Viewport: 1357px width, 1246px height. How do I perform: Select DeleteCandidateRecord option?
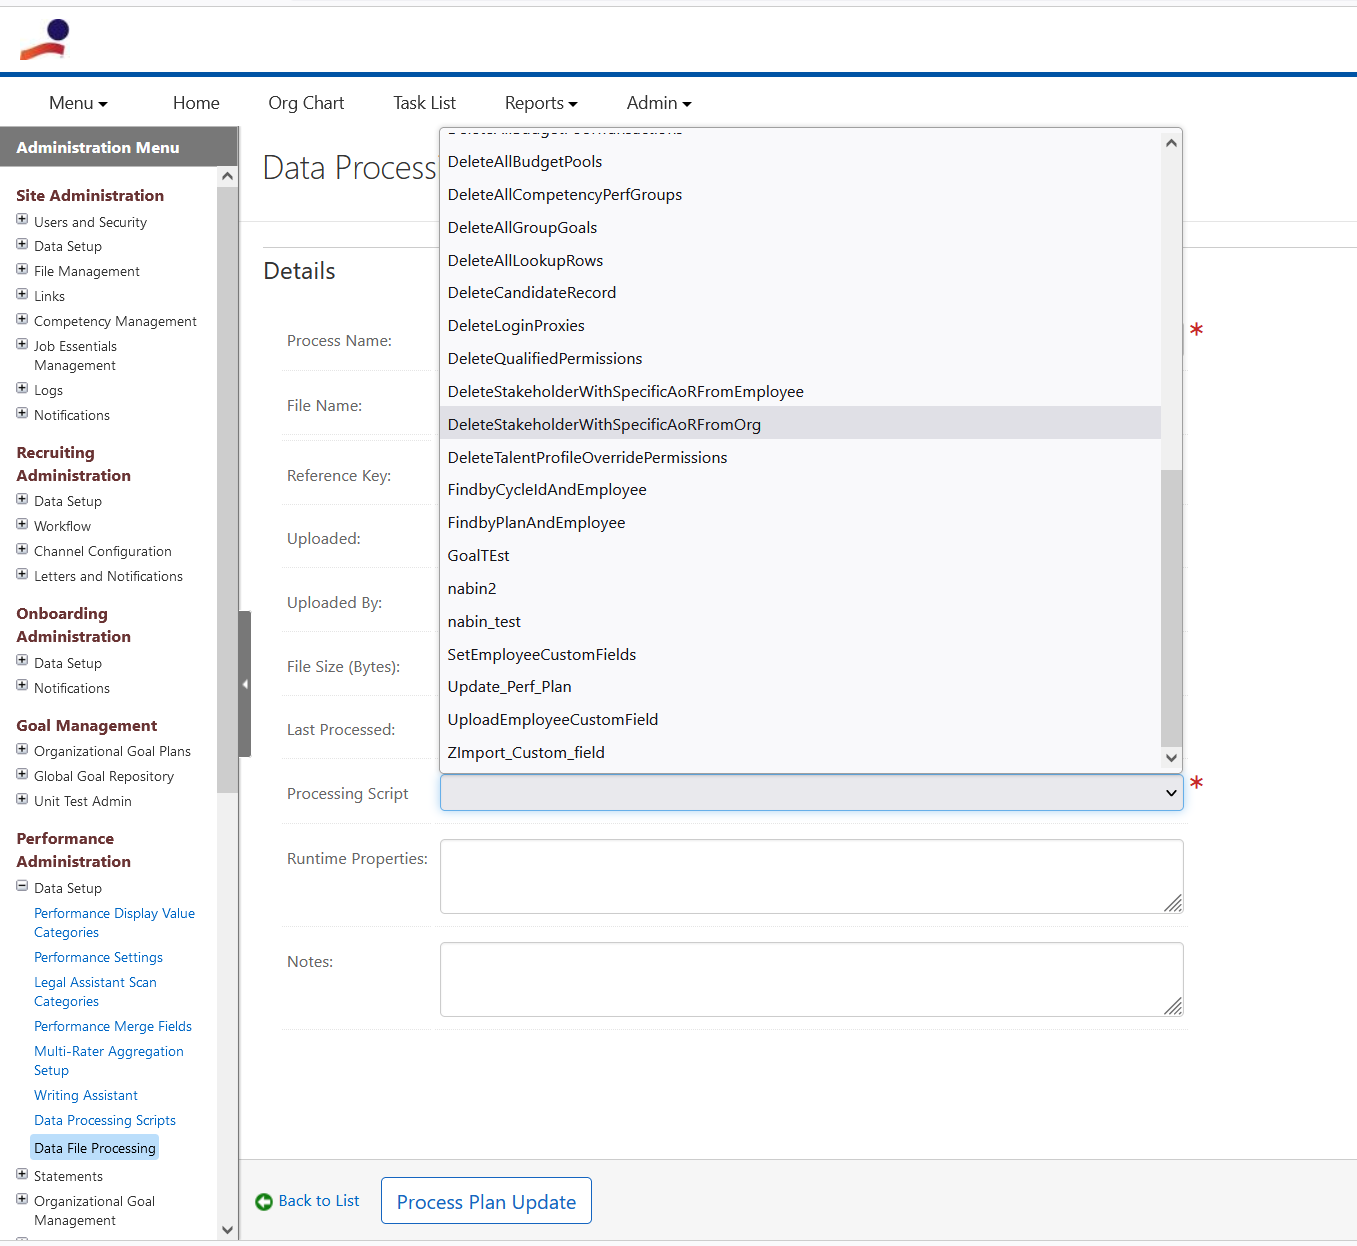[800, 293]
